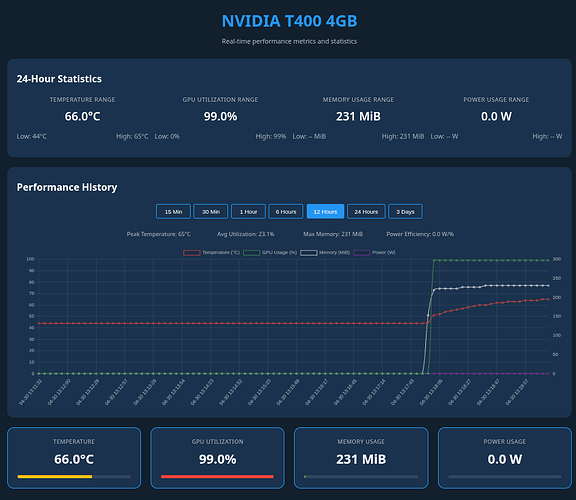Click the 'High: 99%' value
Screen dimensions: 576x500
271,136
